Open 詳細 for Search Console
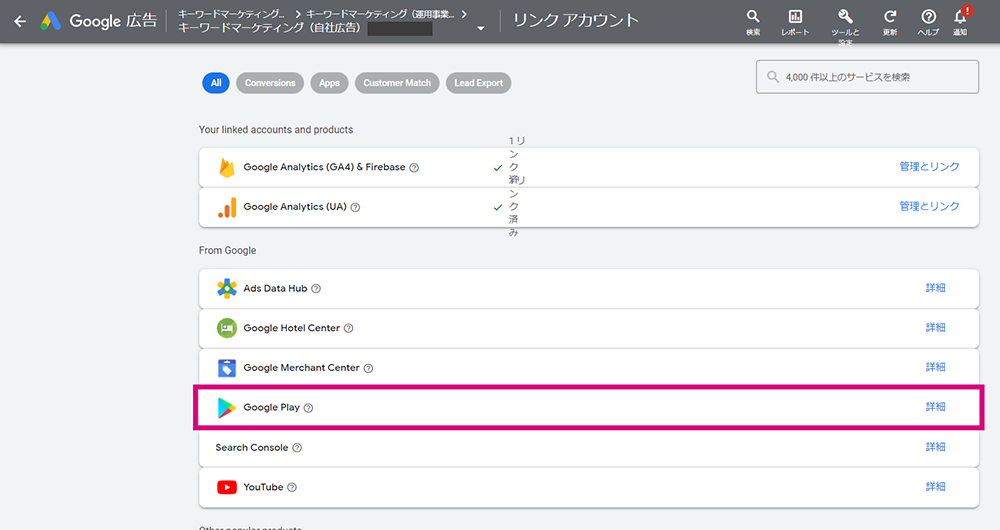This screenshot has width=1000, height=530. [936, 446]
